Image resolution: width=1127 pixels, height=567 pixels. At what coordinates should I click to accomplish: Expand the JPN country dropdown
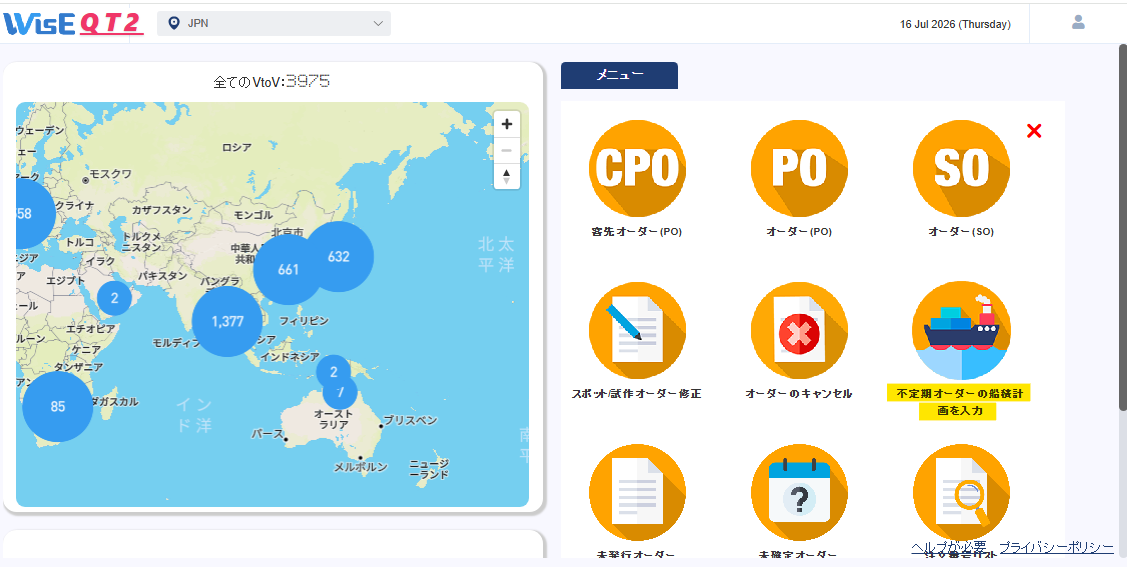274,24
